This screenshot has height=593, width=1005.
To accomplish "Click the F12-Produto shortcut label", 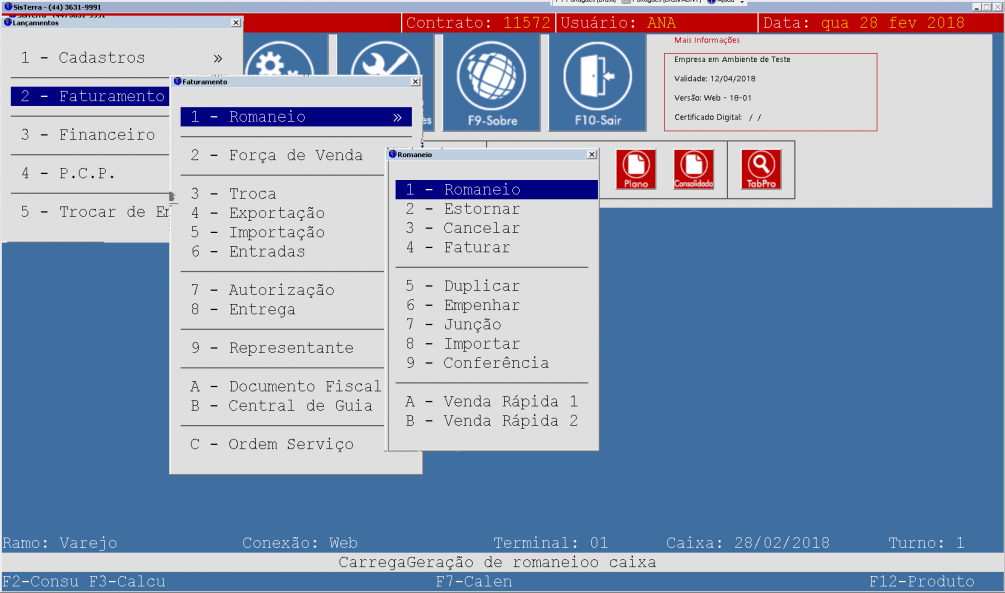I will click(920, 581).
